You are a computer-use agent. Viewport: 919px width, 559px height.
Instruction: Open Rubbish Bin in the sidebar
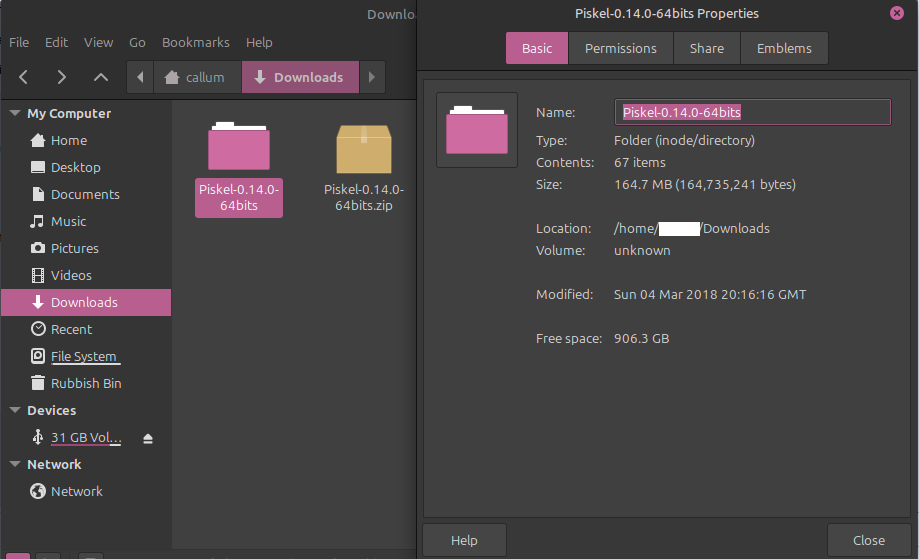(86, 383)
